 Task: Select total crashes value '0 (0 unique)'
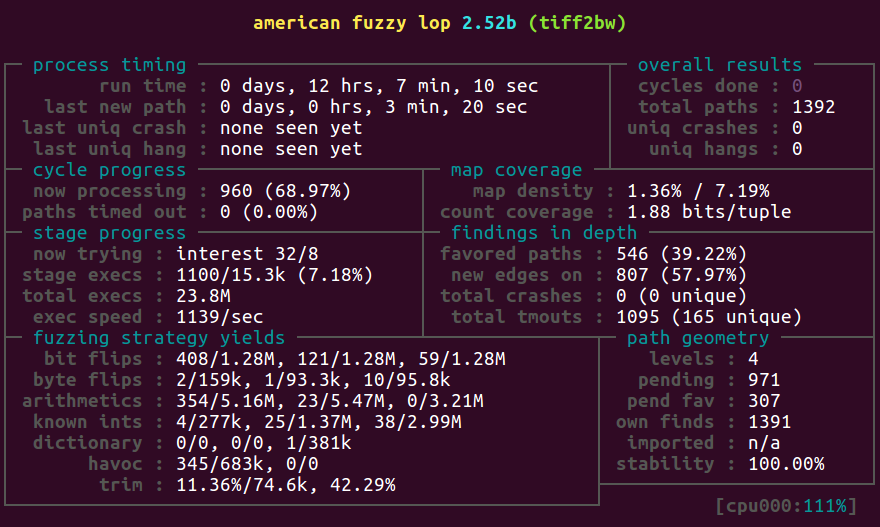click(682, 296)
